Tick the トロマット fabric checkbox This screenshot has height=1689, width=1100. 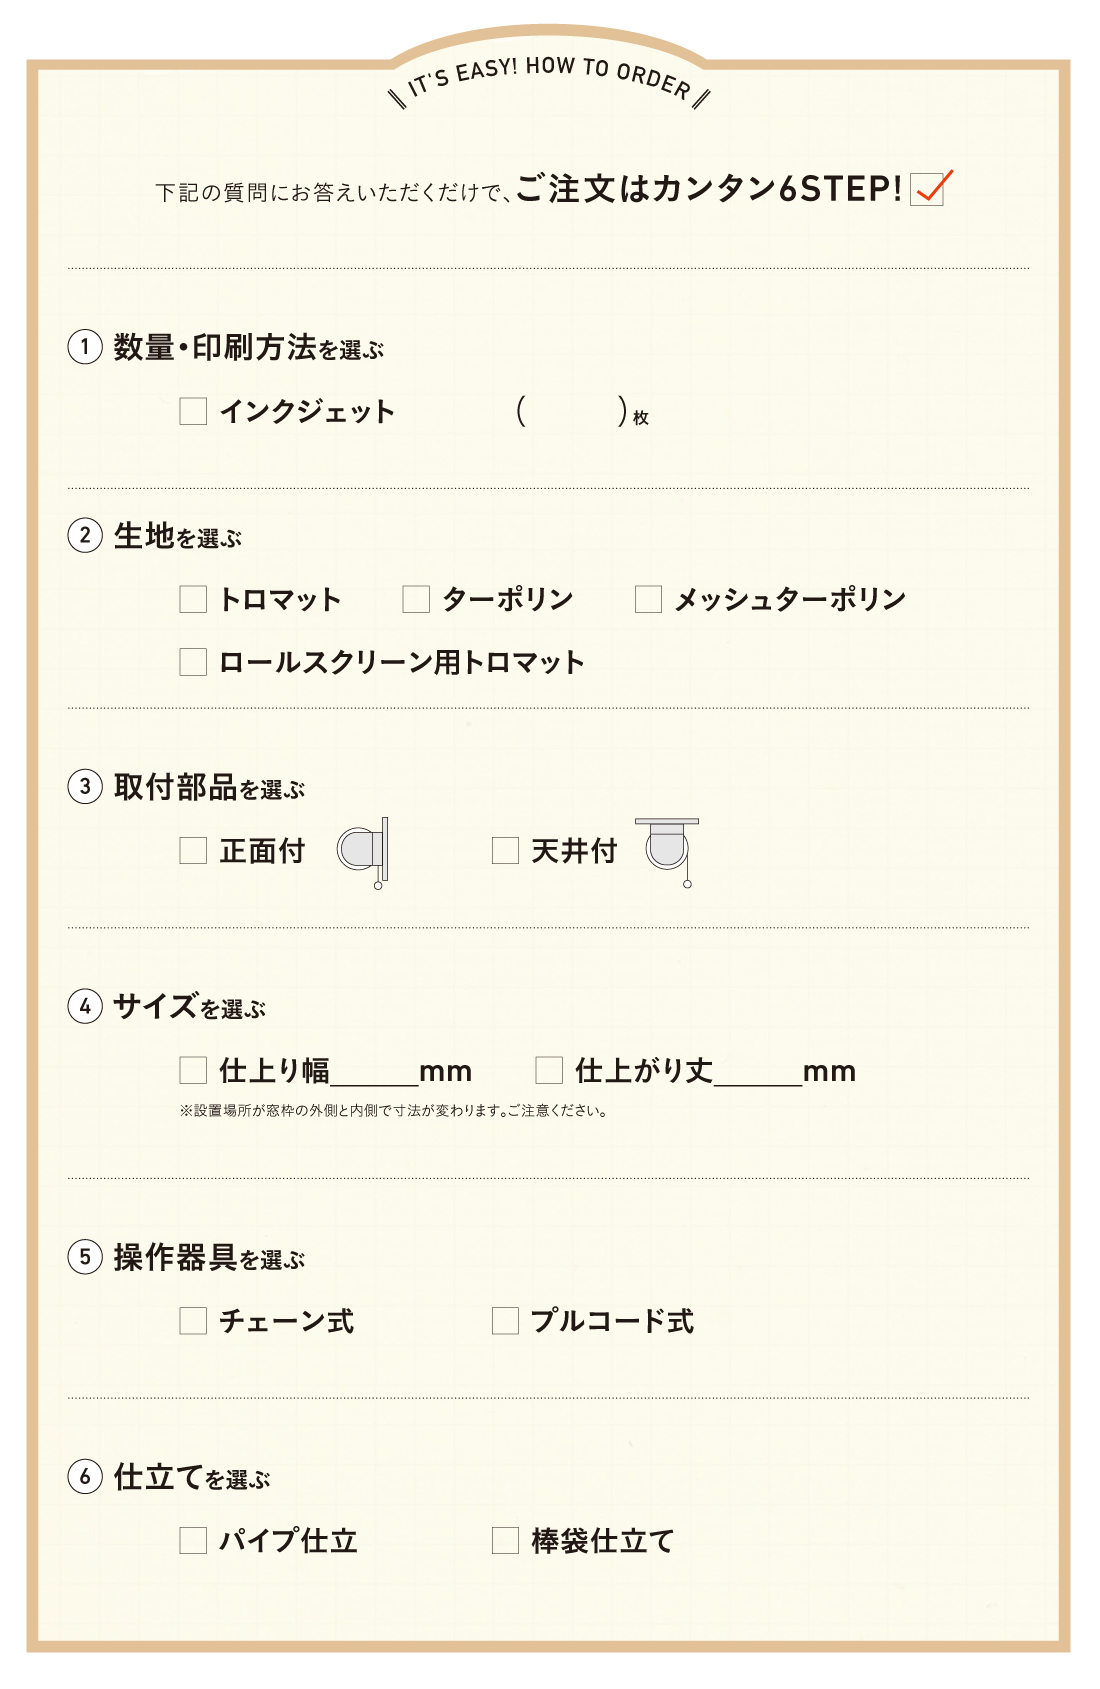click(x=193, y=599)
